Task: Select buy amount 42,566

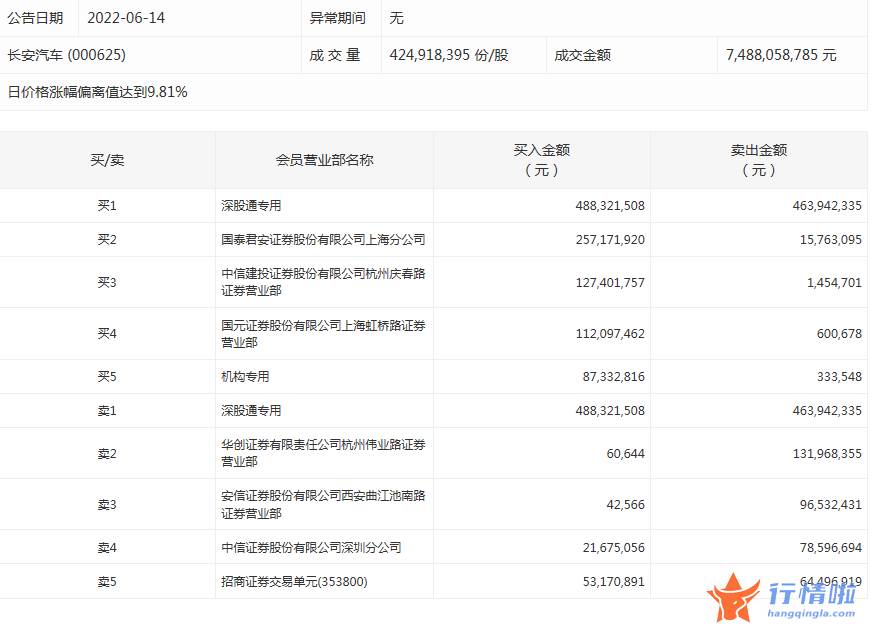Action: pyautogui.click(x=626, y=505)
